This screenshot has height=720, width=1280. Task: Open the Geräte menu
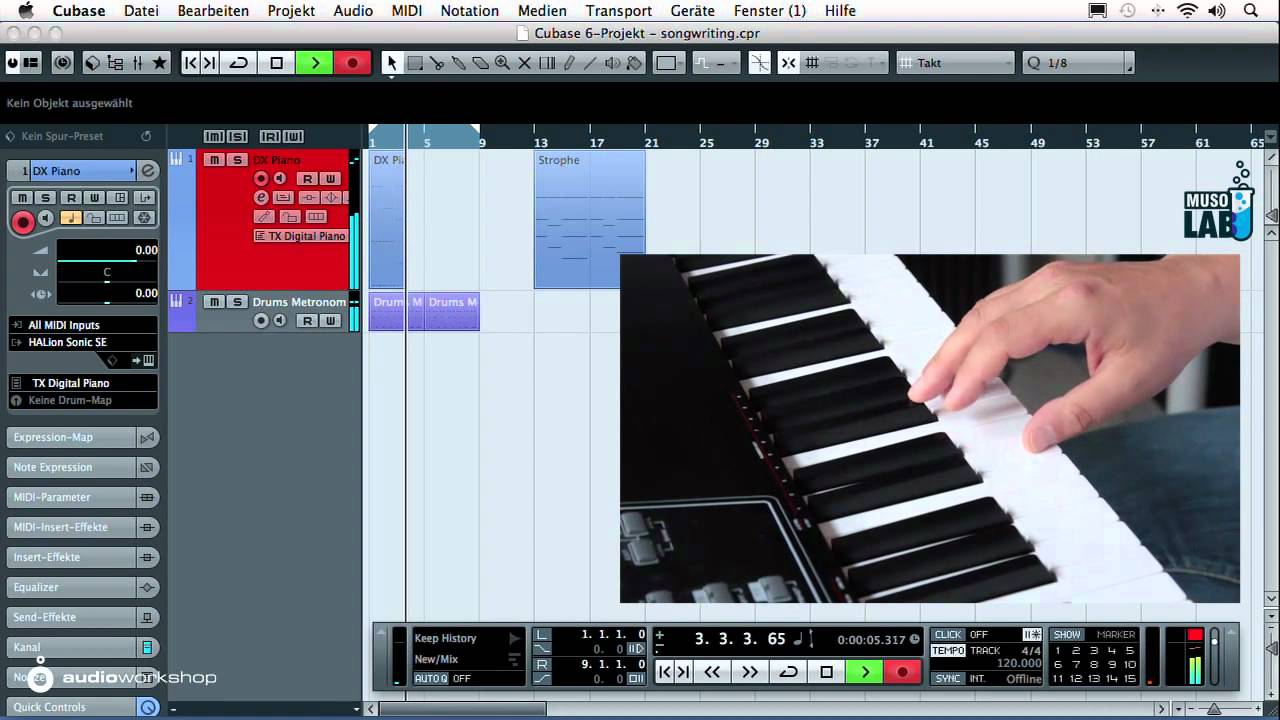692,11
